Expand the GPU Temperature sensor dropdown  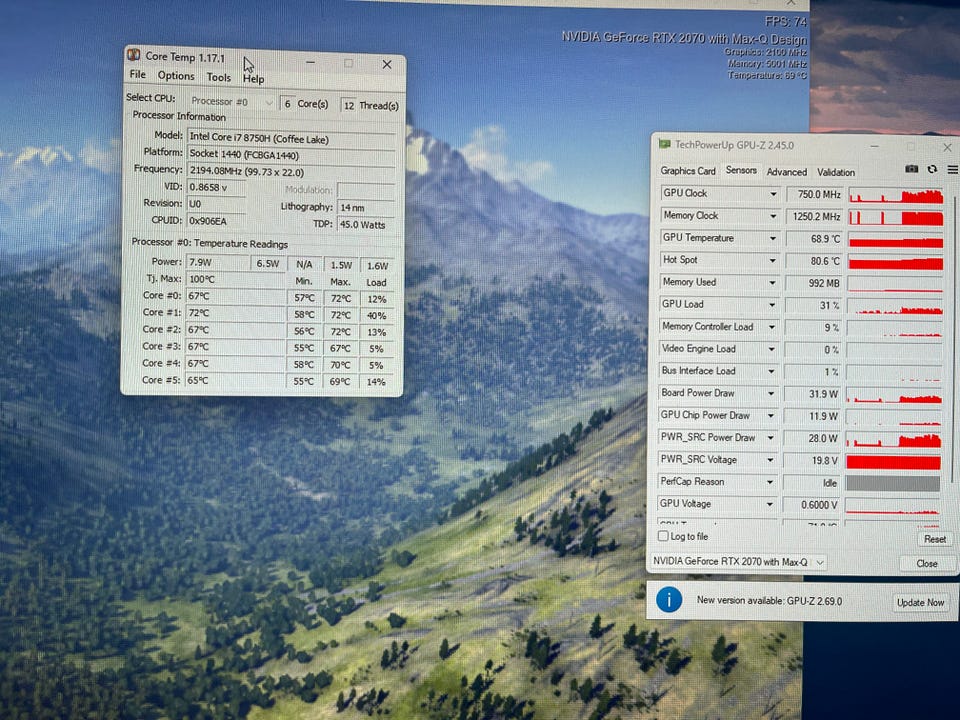773,238
